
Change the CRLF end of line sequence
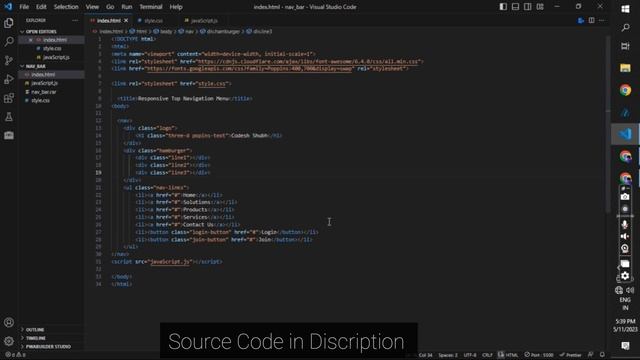coord(487,355)
